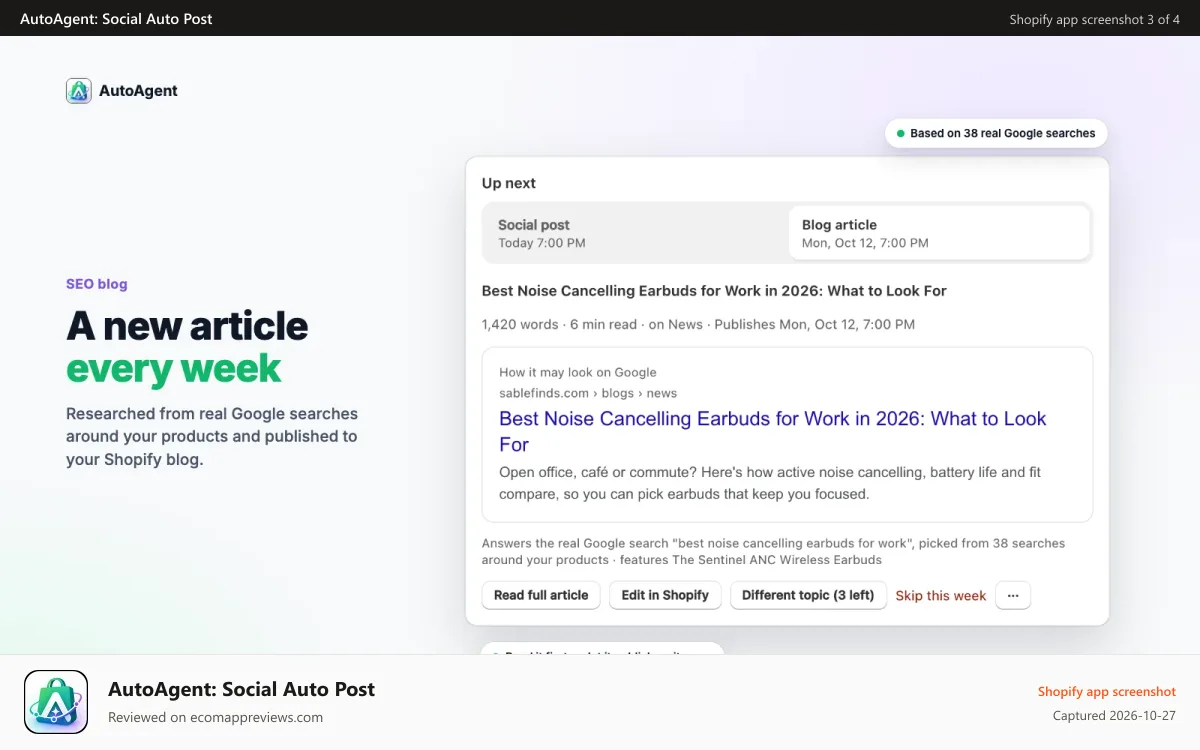Click the AutoAgent brand name text
The width and height of the screenshot is (1200, 750).
point(138,91)
